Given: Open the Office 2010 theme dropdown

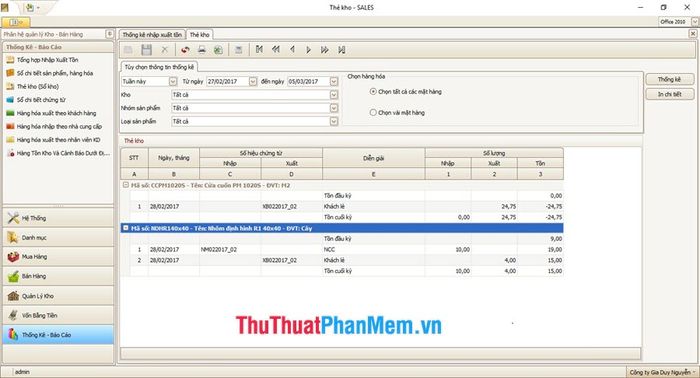Looking at the screenshot, I should [695, 21].
